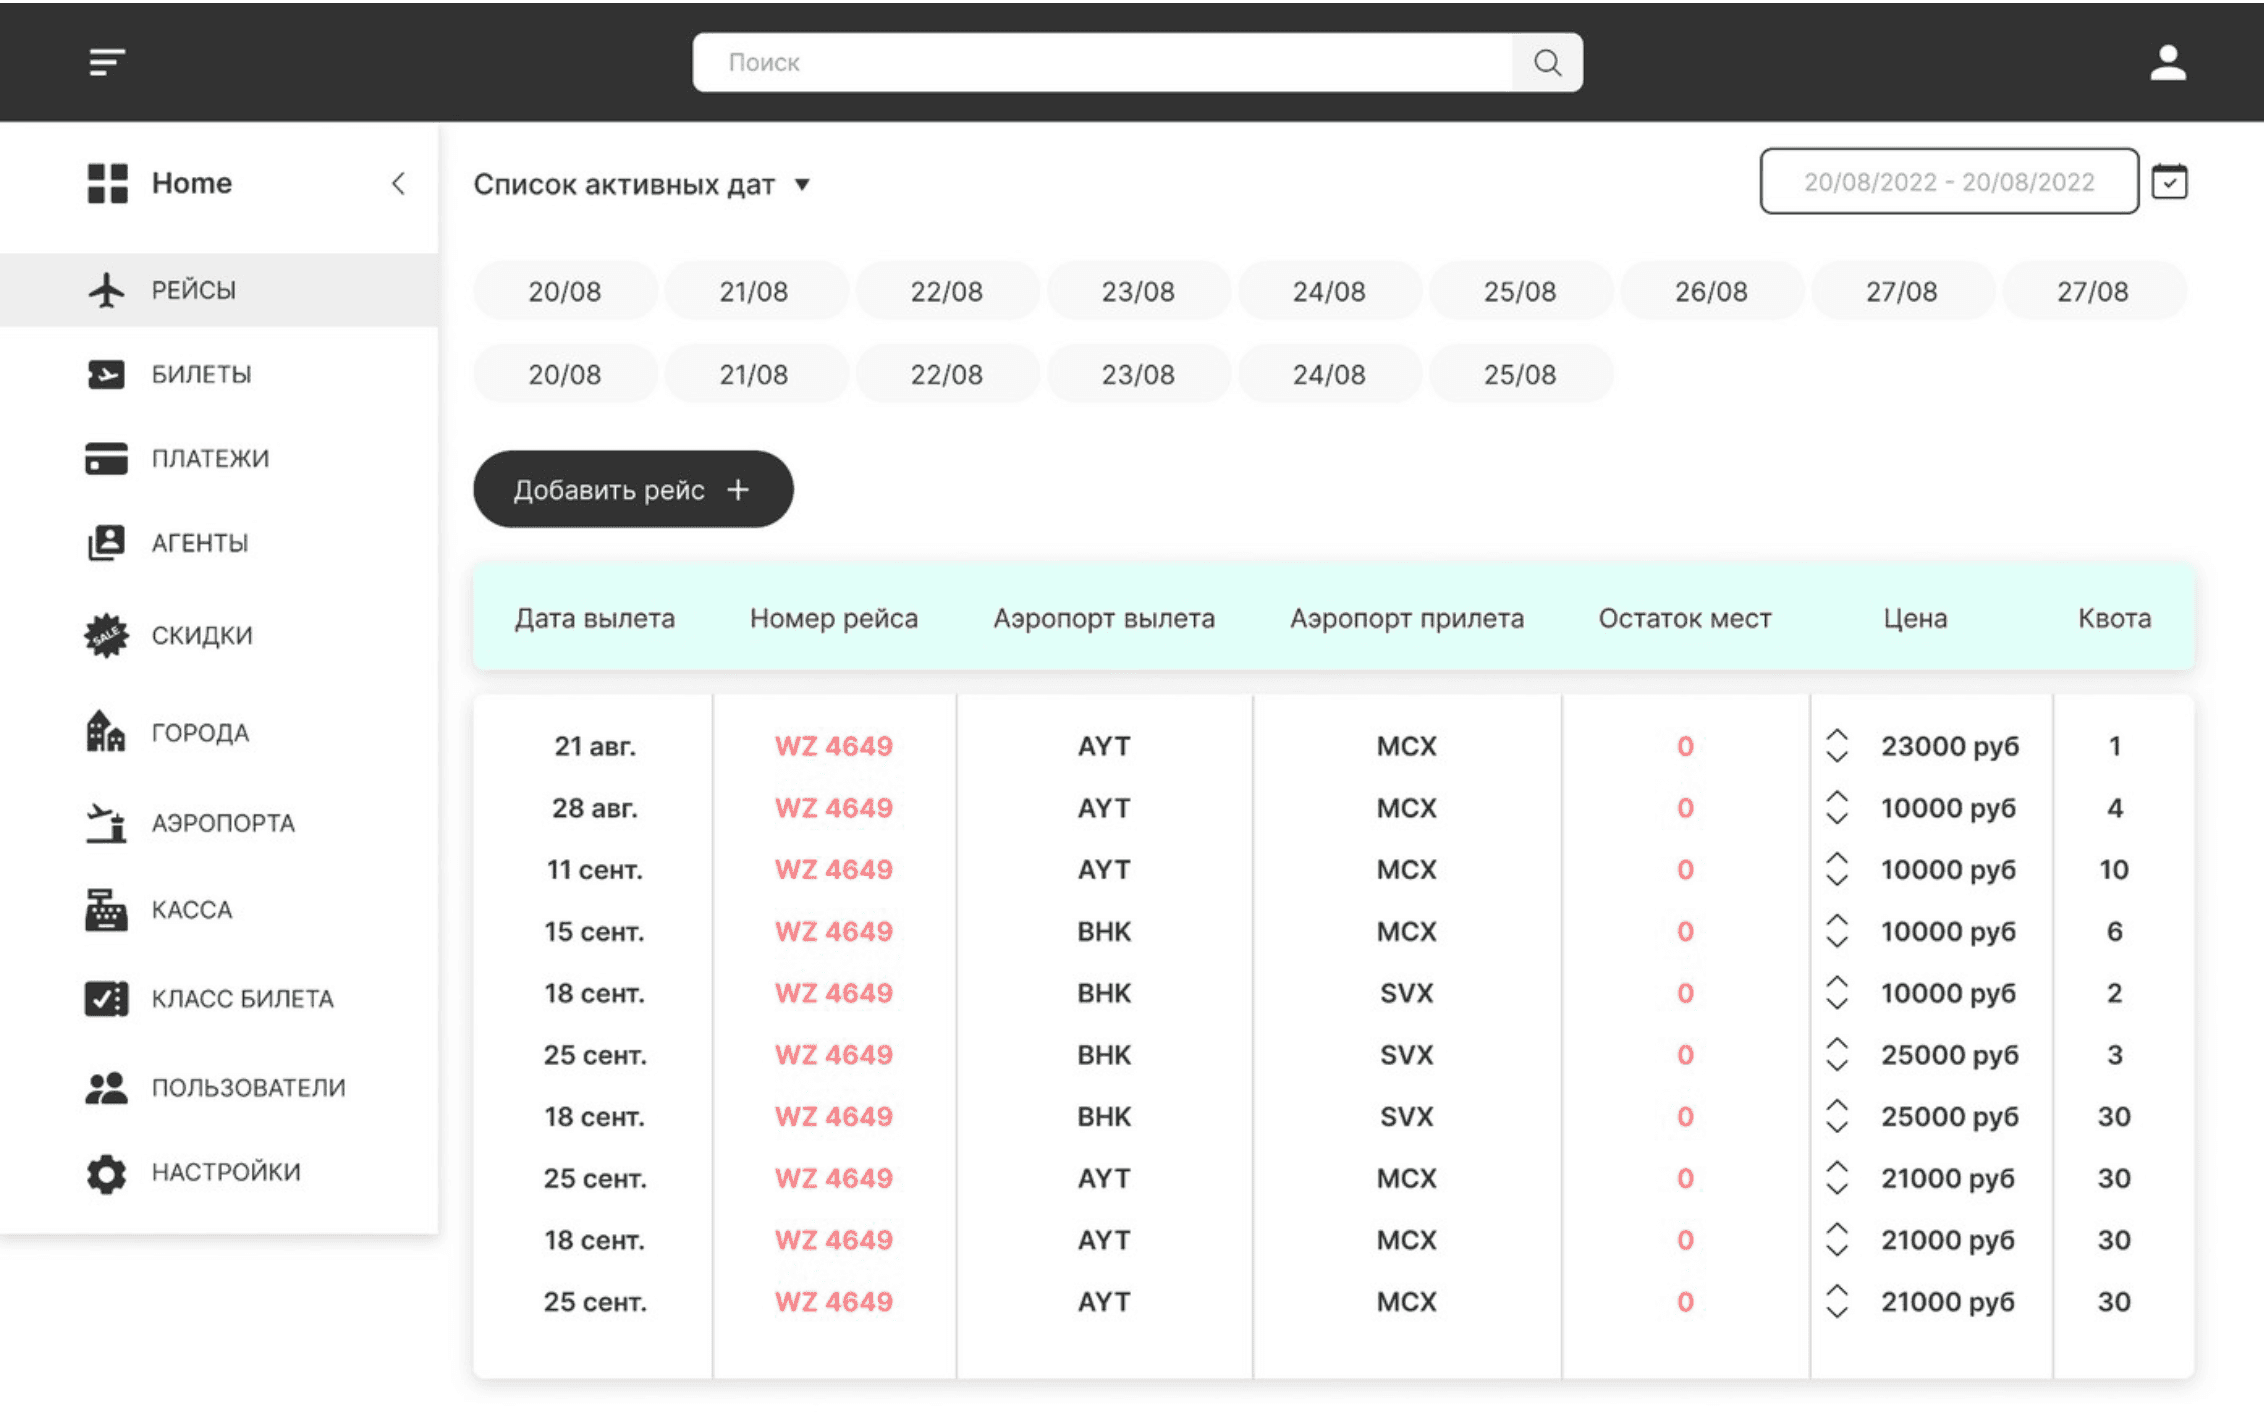Click the sale badge icon for Скидки
Image resolution: width=2264 pixels, height=1412 pixels.
pos(106,635)
